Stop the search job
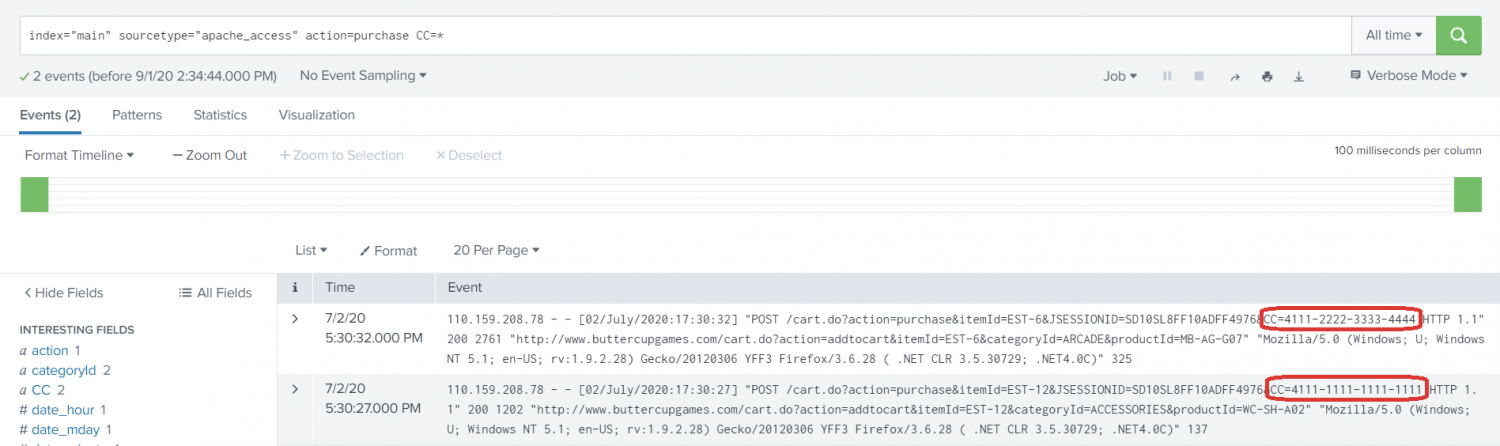This screenshot has height=446, width=1500. click(1199, 76)
